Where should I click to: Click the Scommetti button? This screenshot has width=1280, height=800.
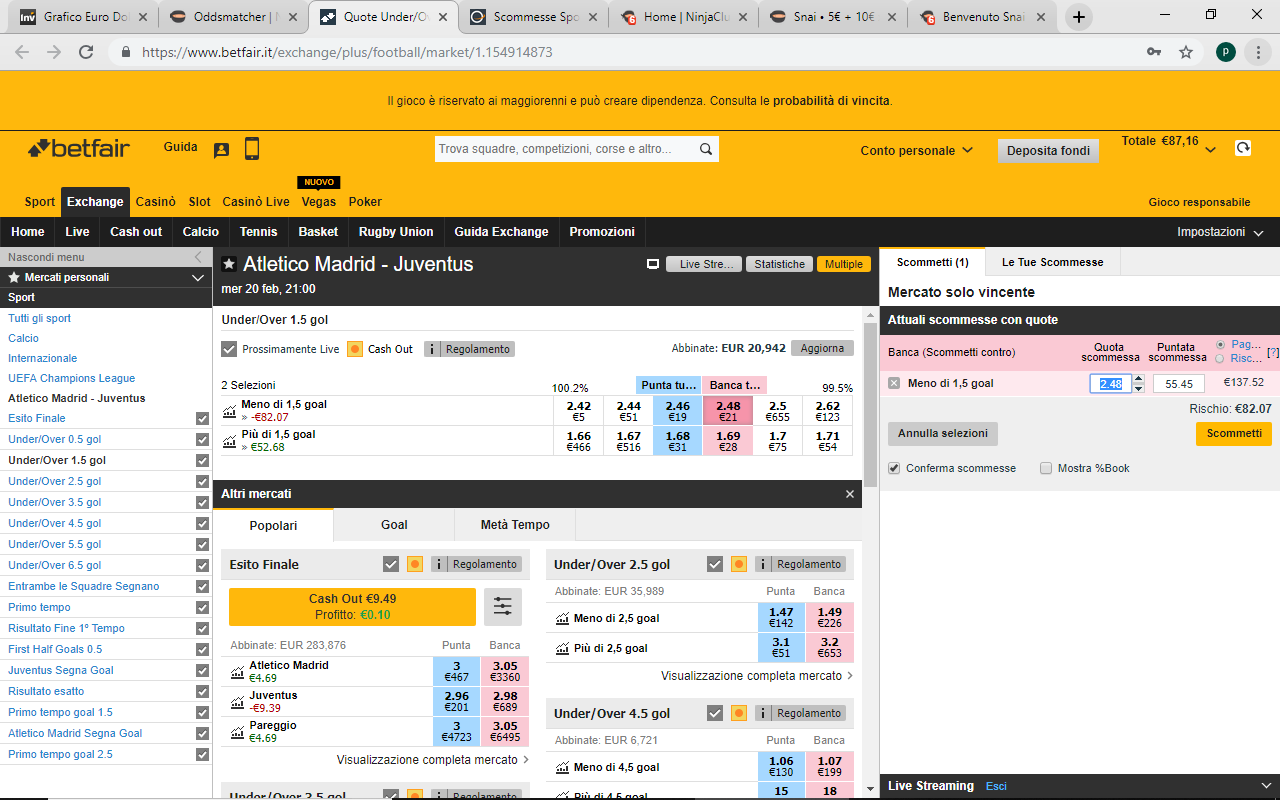coord(1234,433)
